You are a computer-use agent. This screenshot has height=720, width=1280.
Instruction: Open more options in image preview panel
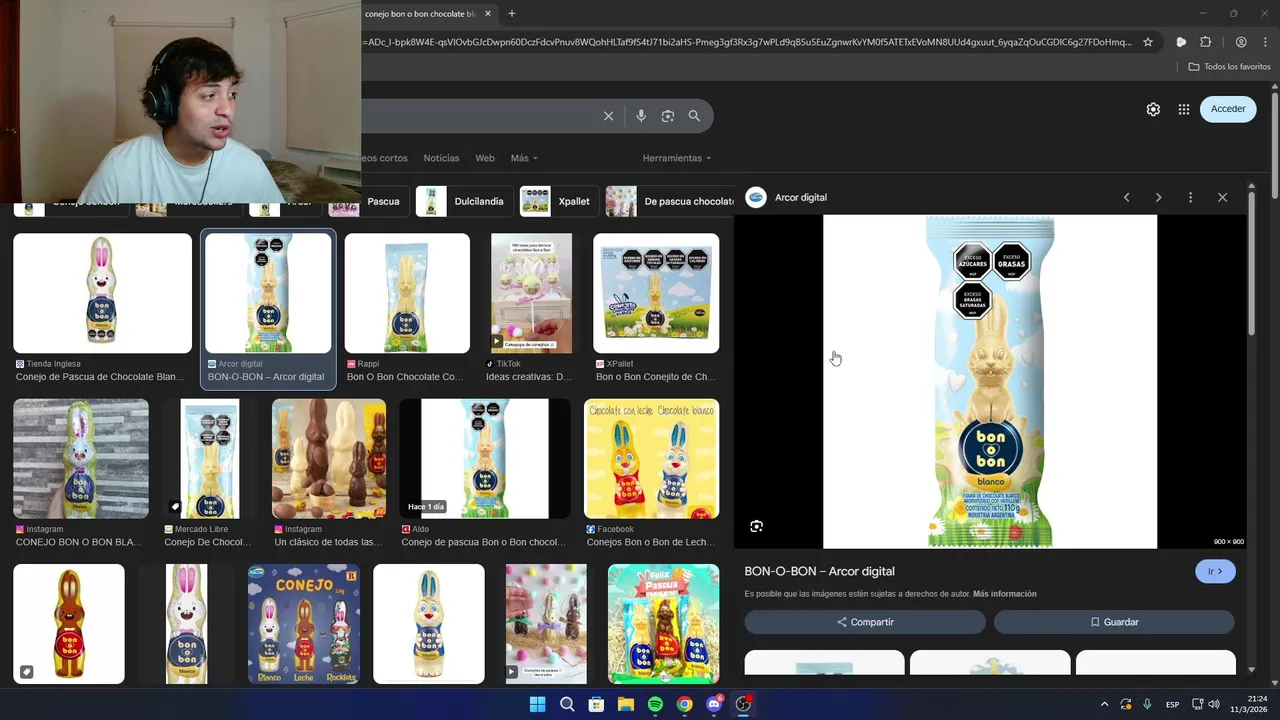click(x=1190, y=198)
